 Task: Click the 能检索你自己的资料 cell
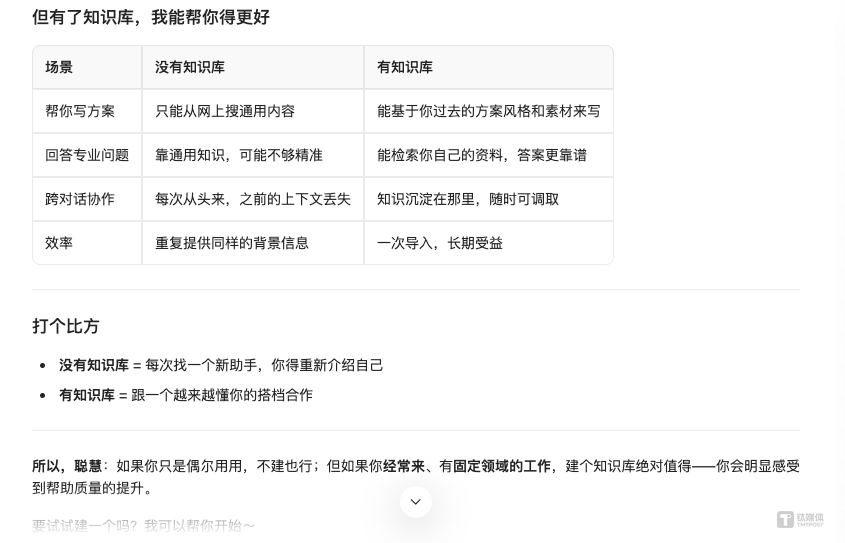point(482,155)
